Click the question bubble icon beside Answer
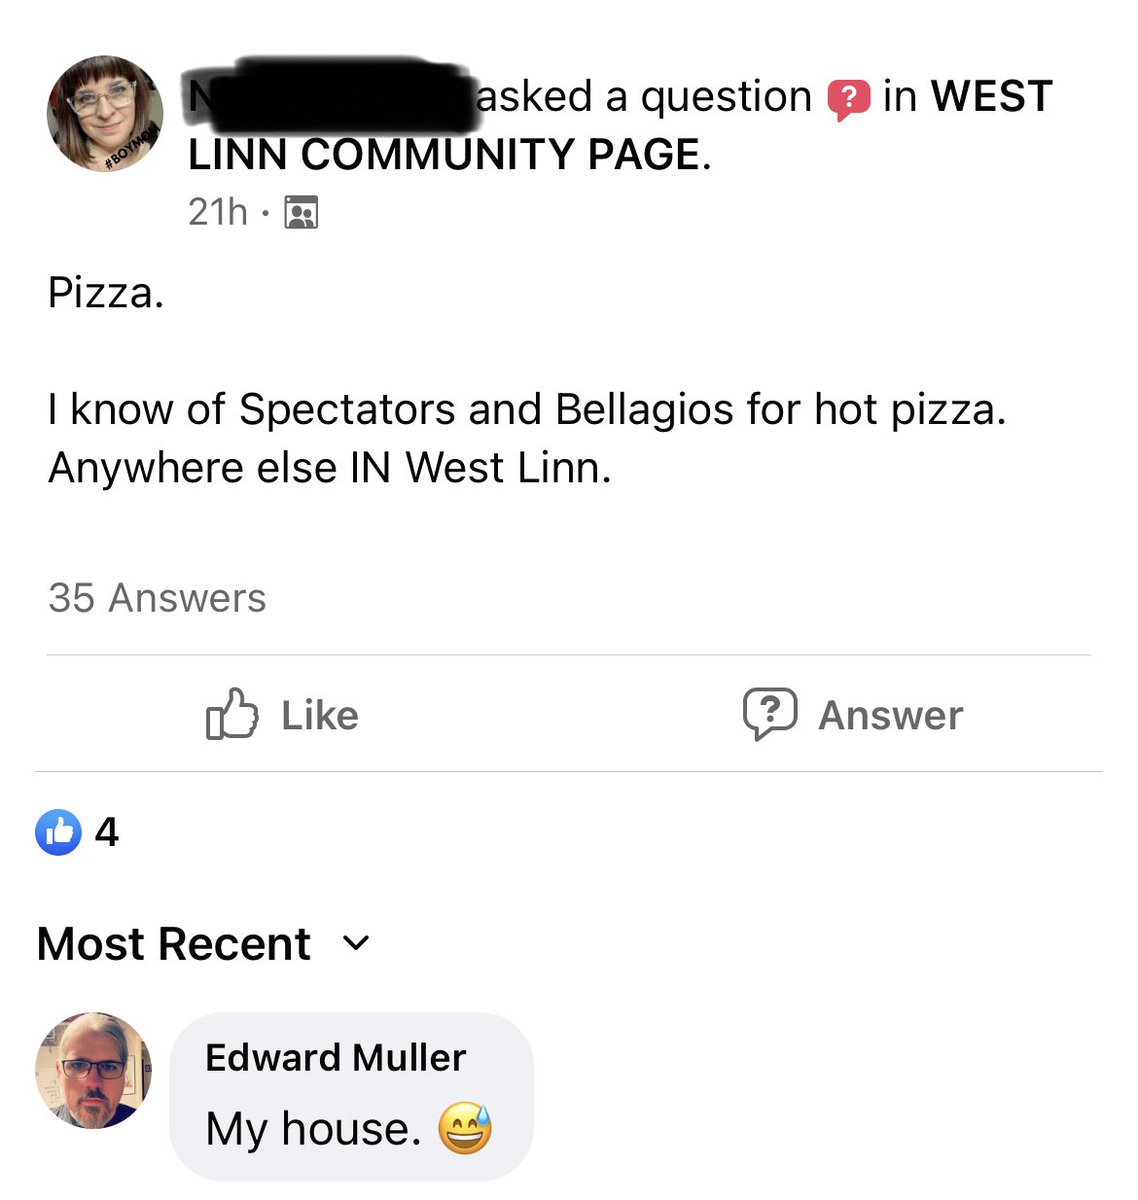The height and width of the screenshot is (1200, 1138). pyautogui.click(x=769, y=714)
